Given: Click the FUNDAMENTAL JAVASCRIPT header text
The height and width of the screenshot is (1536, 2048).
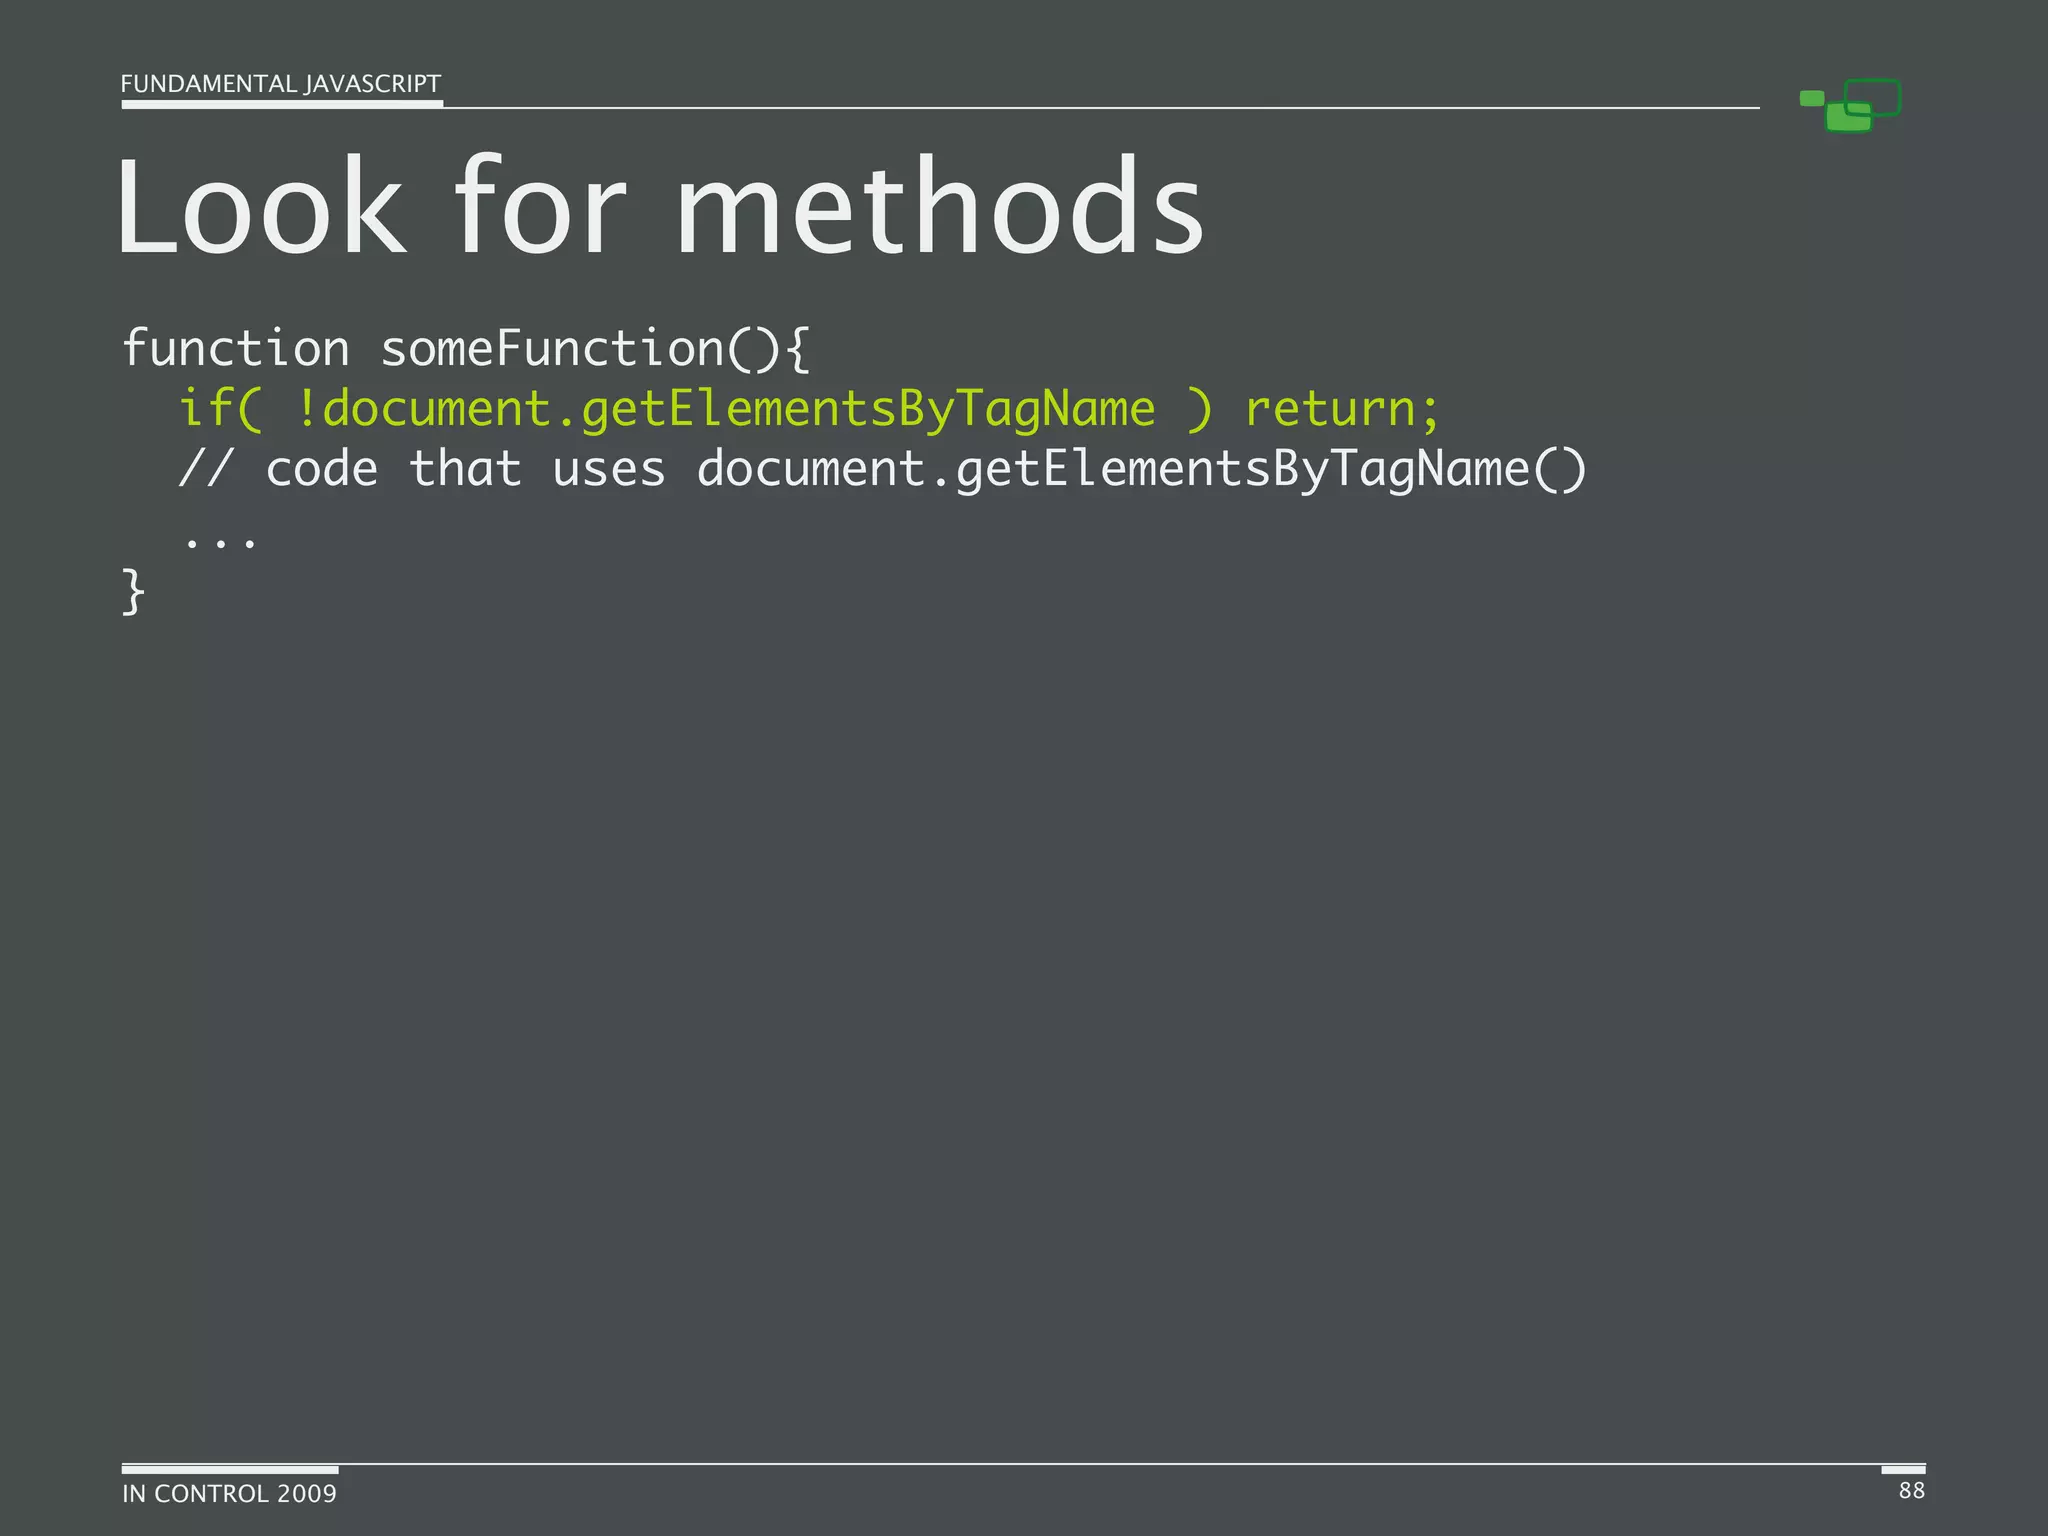Looking at the screenshot, I should click(280, 84).
